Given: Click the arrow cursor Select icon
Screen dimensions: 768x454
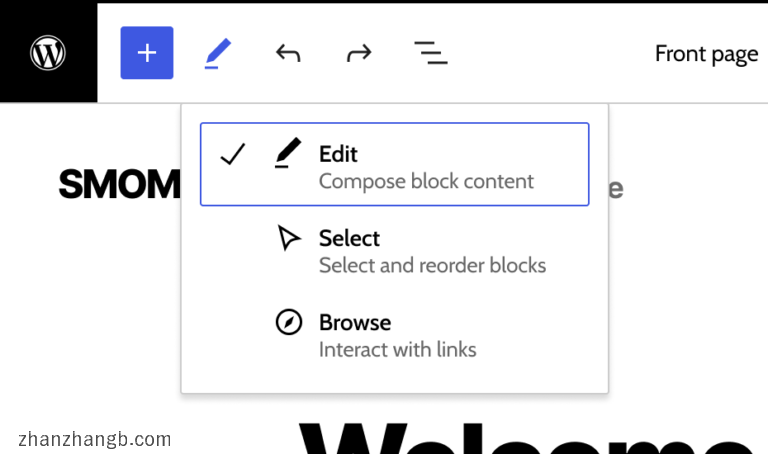Looking at the screenshot, I should [x=288, y=238].
